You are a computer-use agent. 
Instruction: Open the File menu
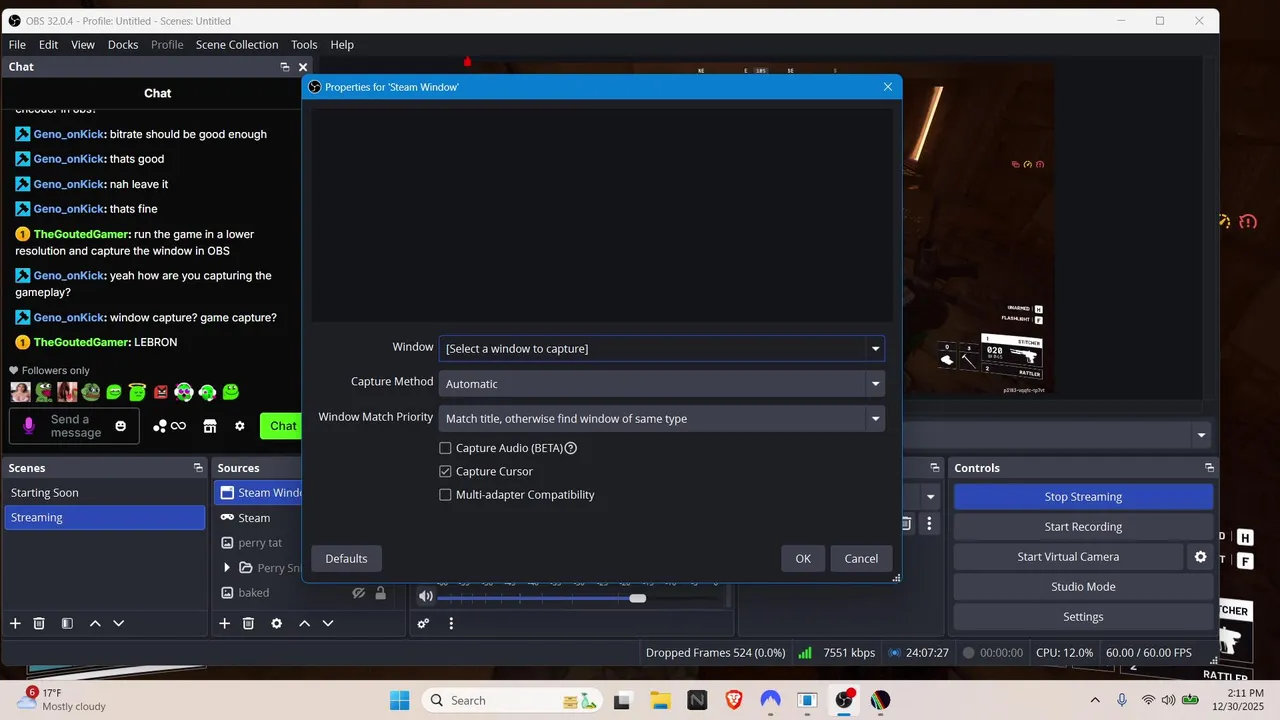(x=17, y=44)
